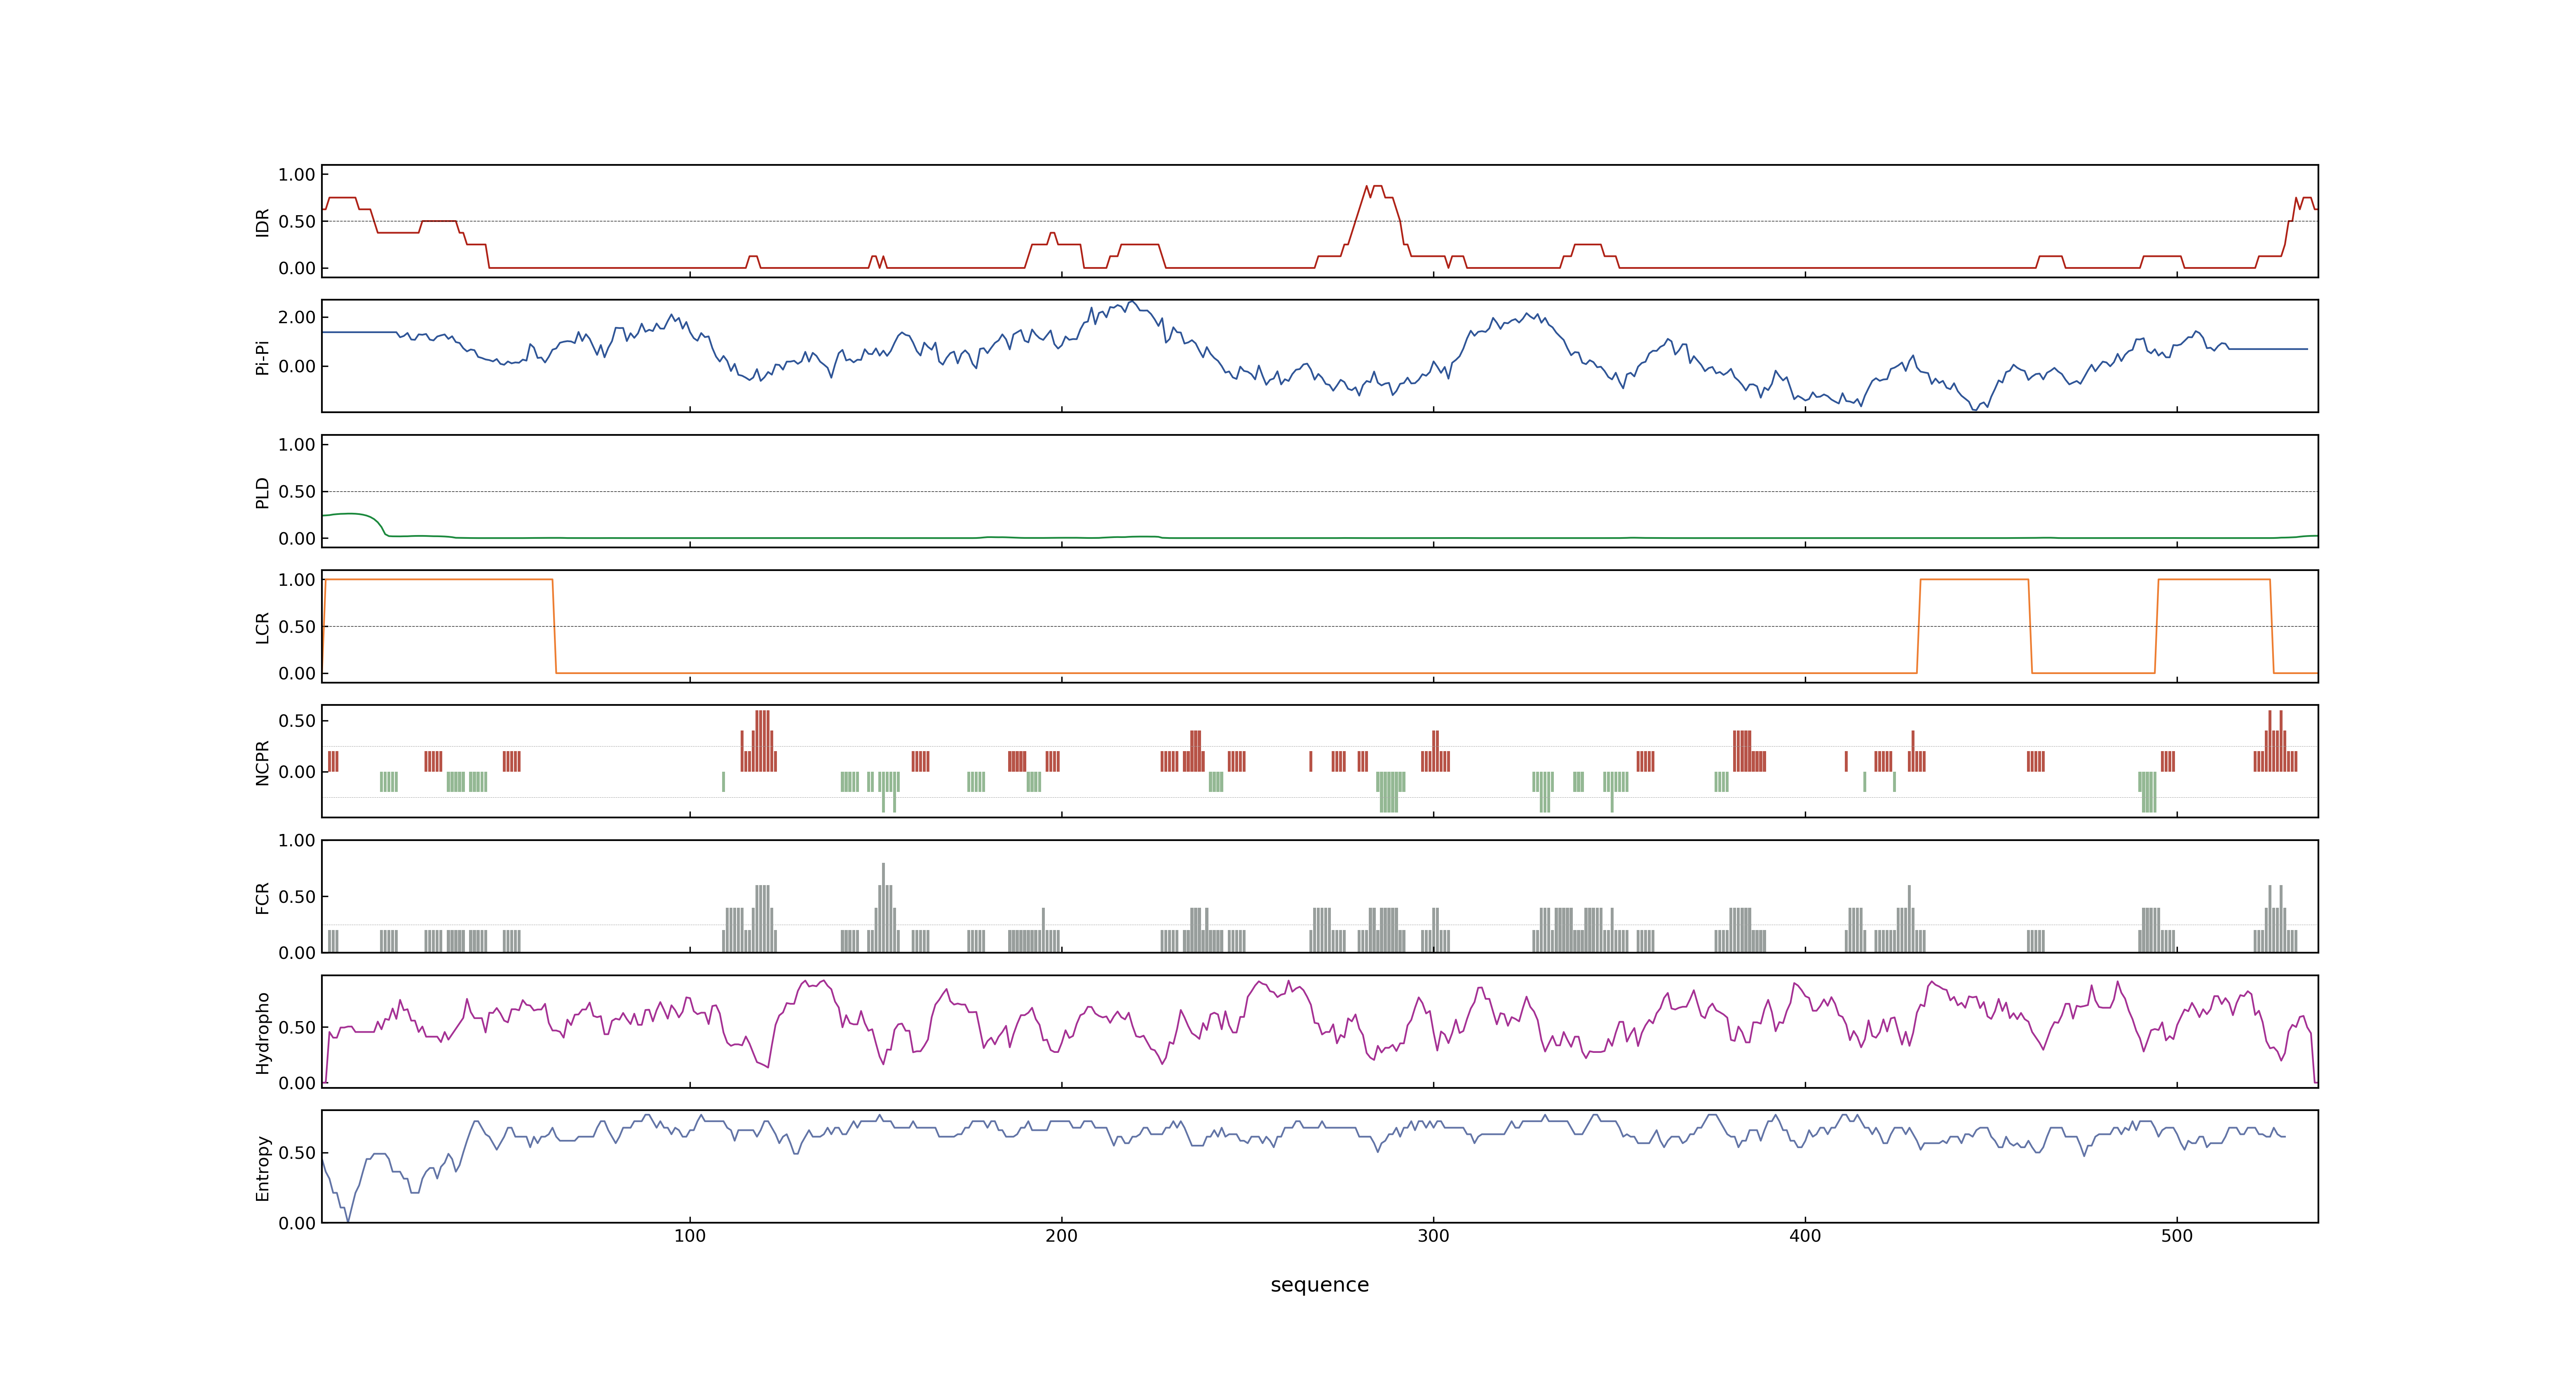Click the Hydropho y-axis label
The width and height of the screenshot is (2576, 1374).
coord(263,1033)
